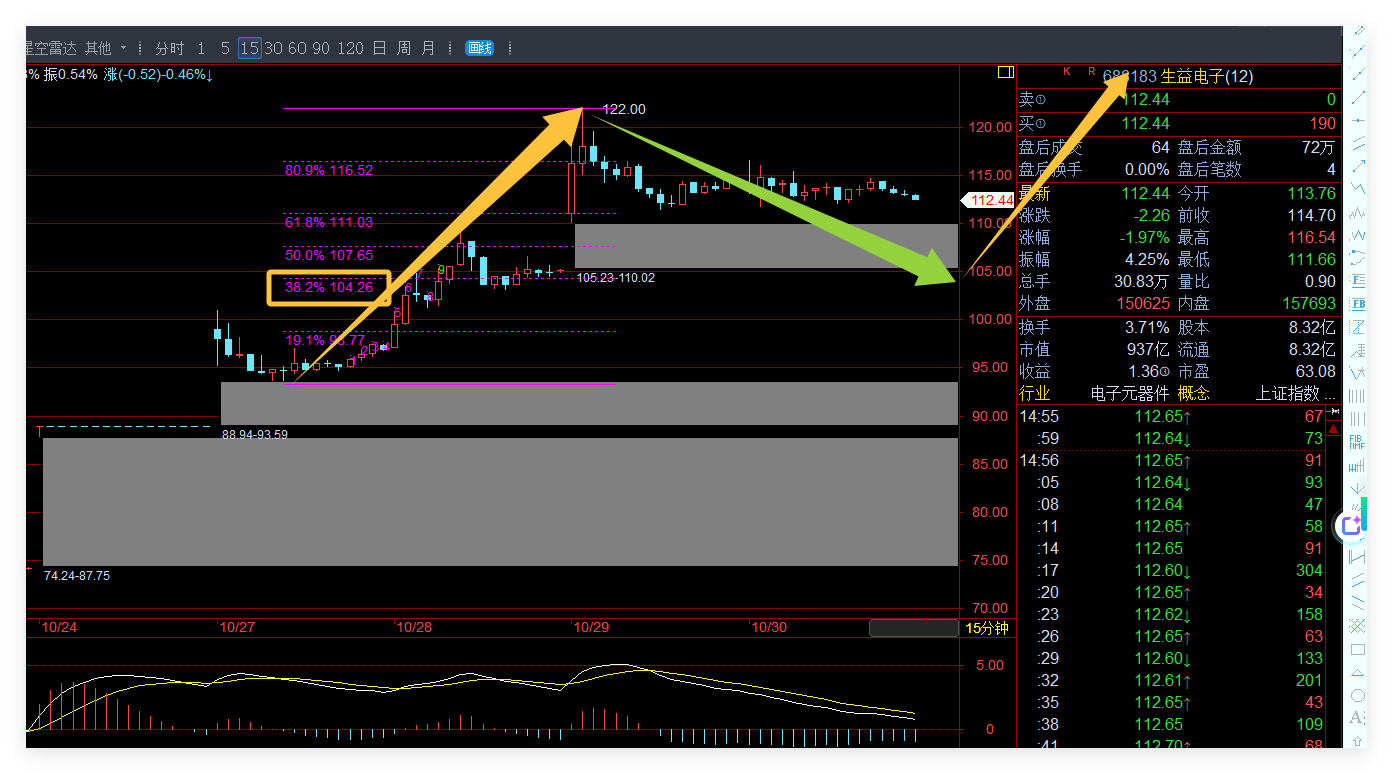
Task: Click the red R marker beside stock code
Action: click(x=1092, y=71)
